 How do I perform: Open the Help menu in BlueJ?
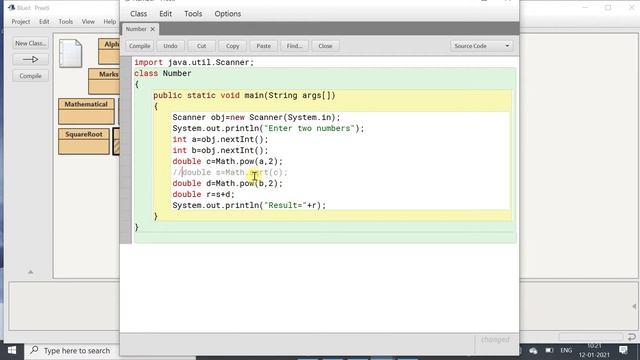(109, 22)
